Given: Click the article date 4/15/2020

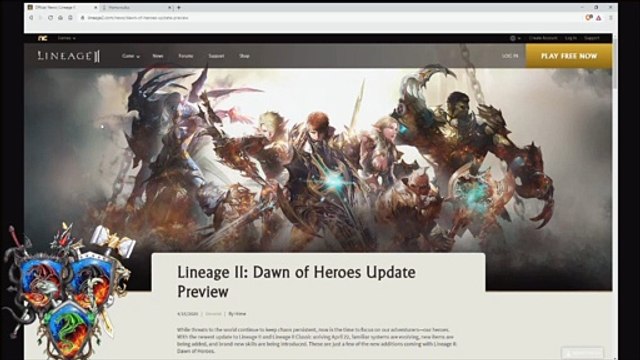Looking at the screenshot, I should pos(187,314).
